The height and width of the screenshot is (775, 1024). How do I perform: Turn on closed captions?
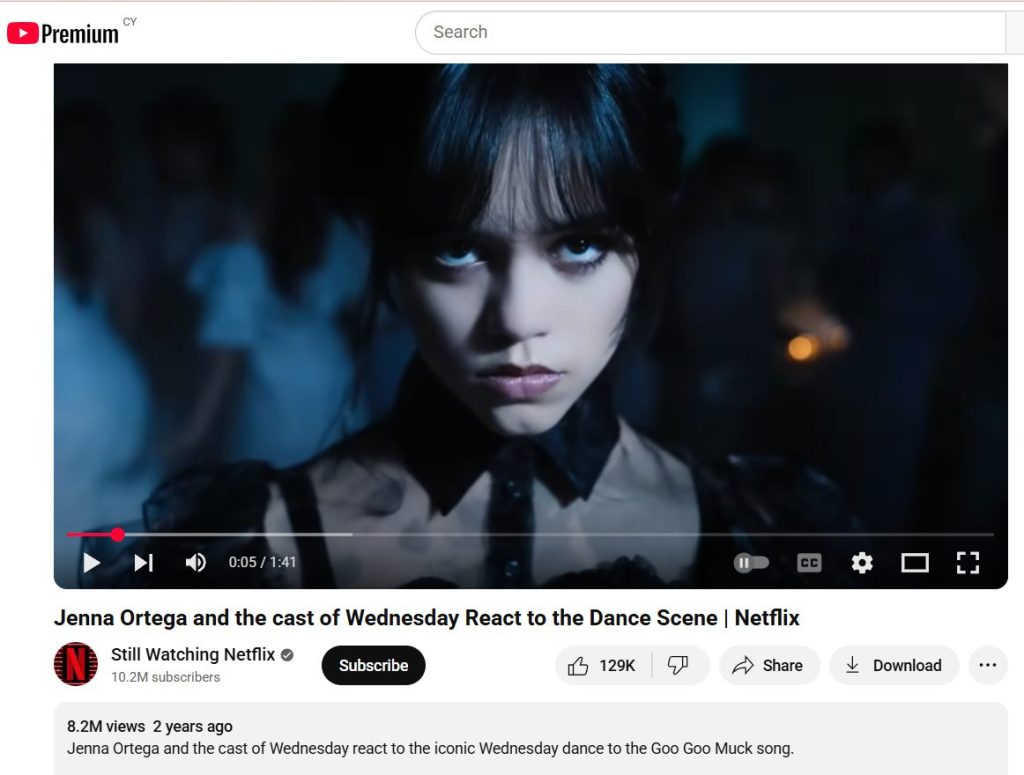(x=809, y=562)
